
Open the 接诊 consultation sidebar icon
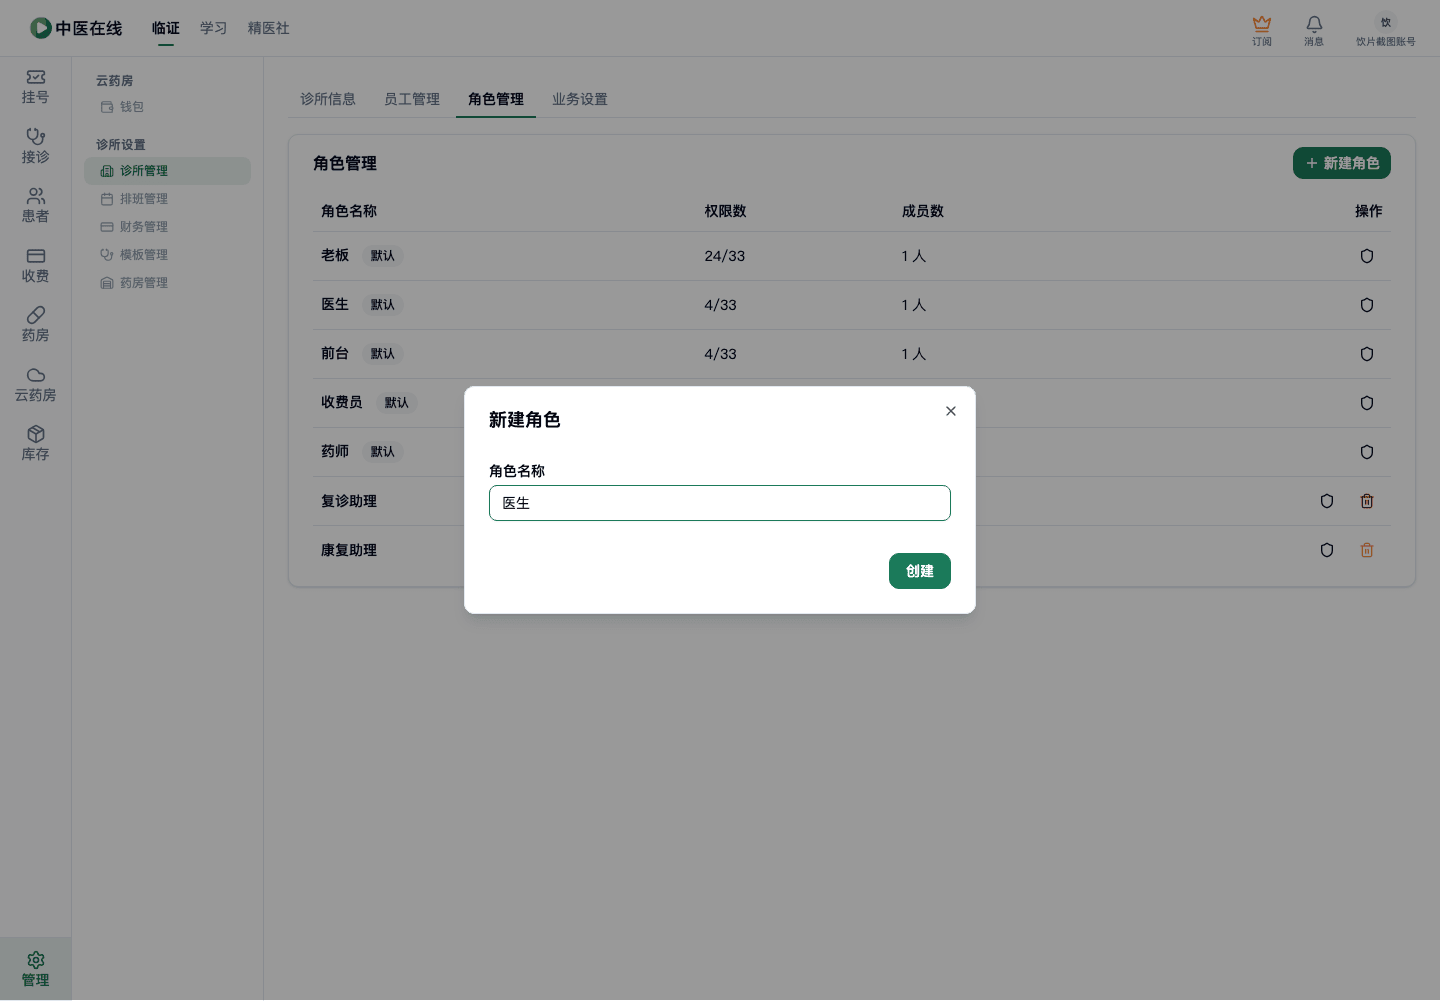point(35,146)
